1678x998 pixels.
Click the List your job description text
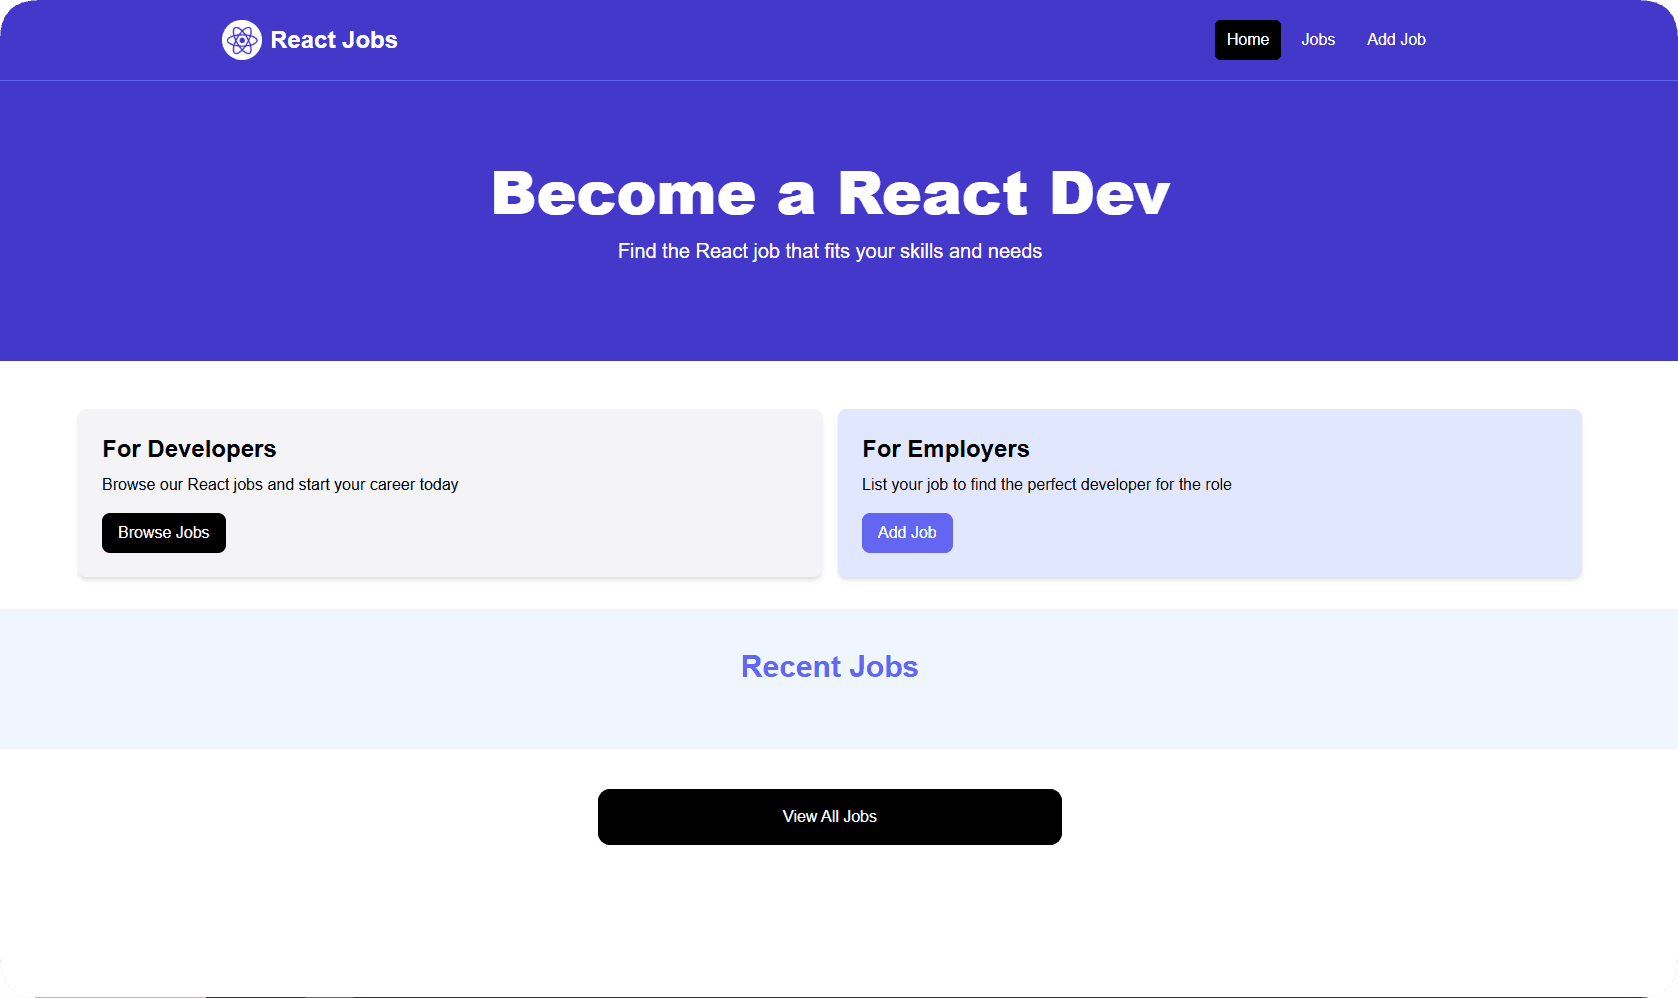pos(1047,485)
